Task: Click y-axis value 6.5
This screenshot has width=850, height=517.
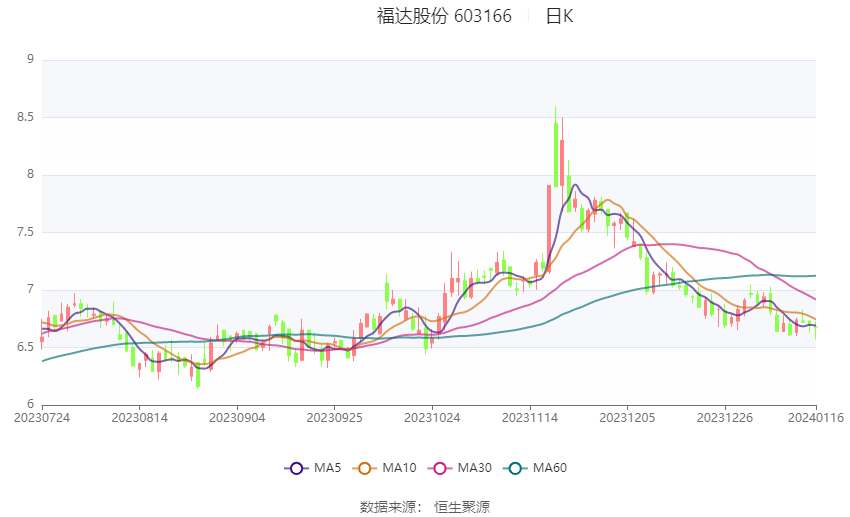Action: click(x=25, y=347)
